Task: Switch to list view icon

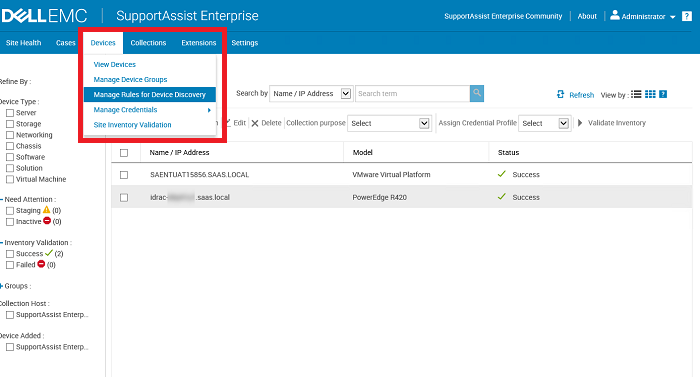Action: coord(636,94)
